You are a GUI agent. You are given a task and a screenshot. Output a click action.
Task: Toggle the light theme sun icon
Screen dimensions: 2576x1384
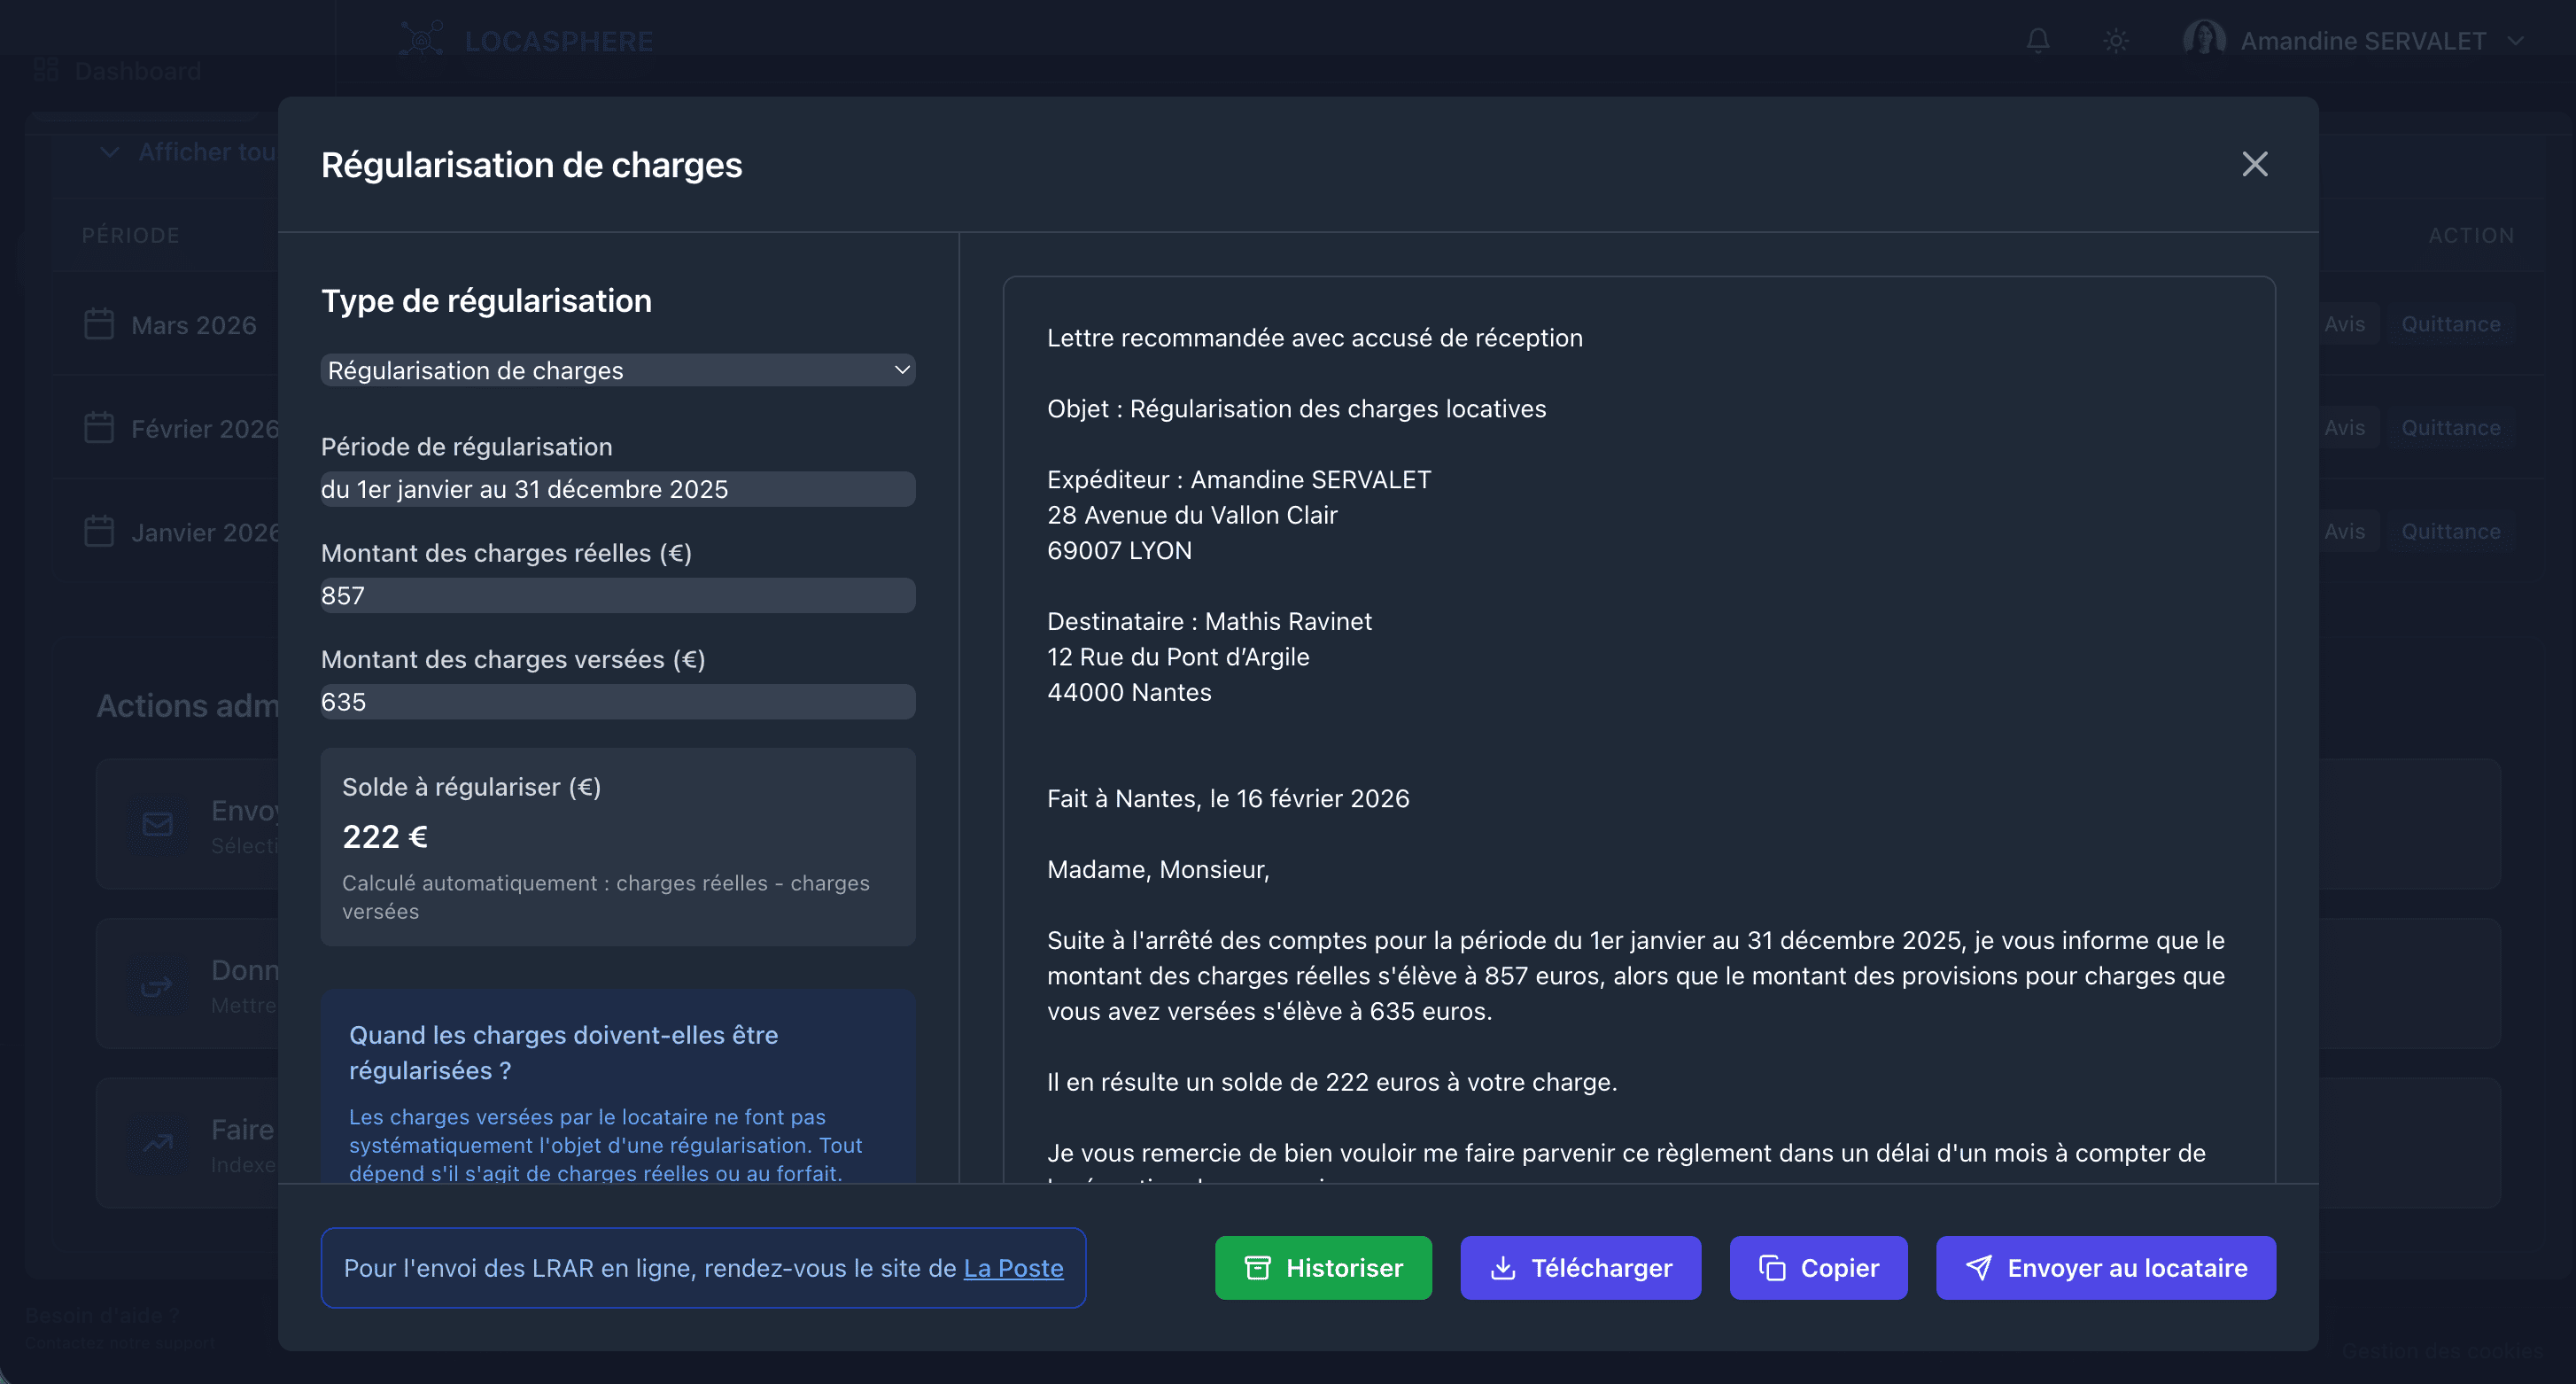click(x=2115, y=40)
